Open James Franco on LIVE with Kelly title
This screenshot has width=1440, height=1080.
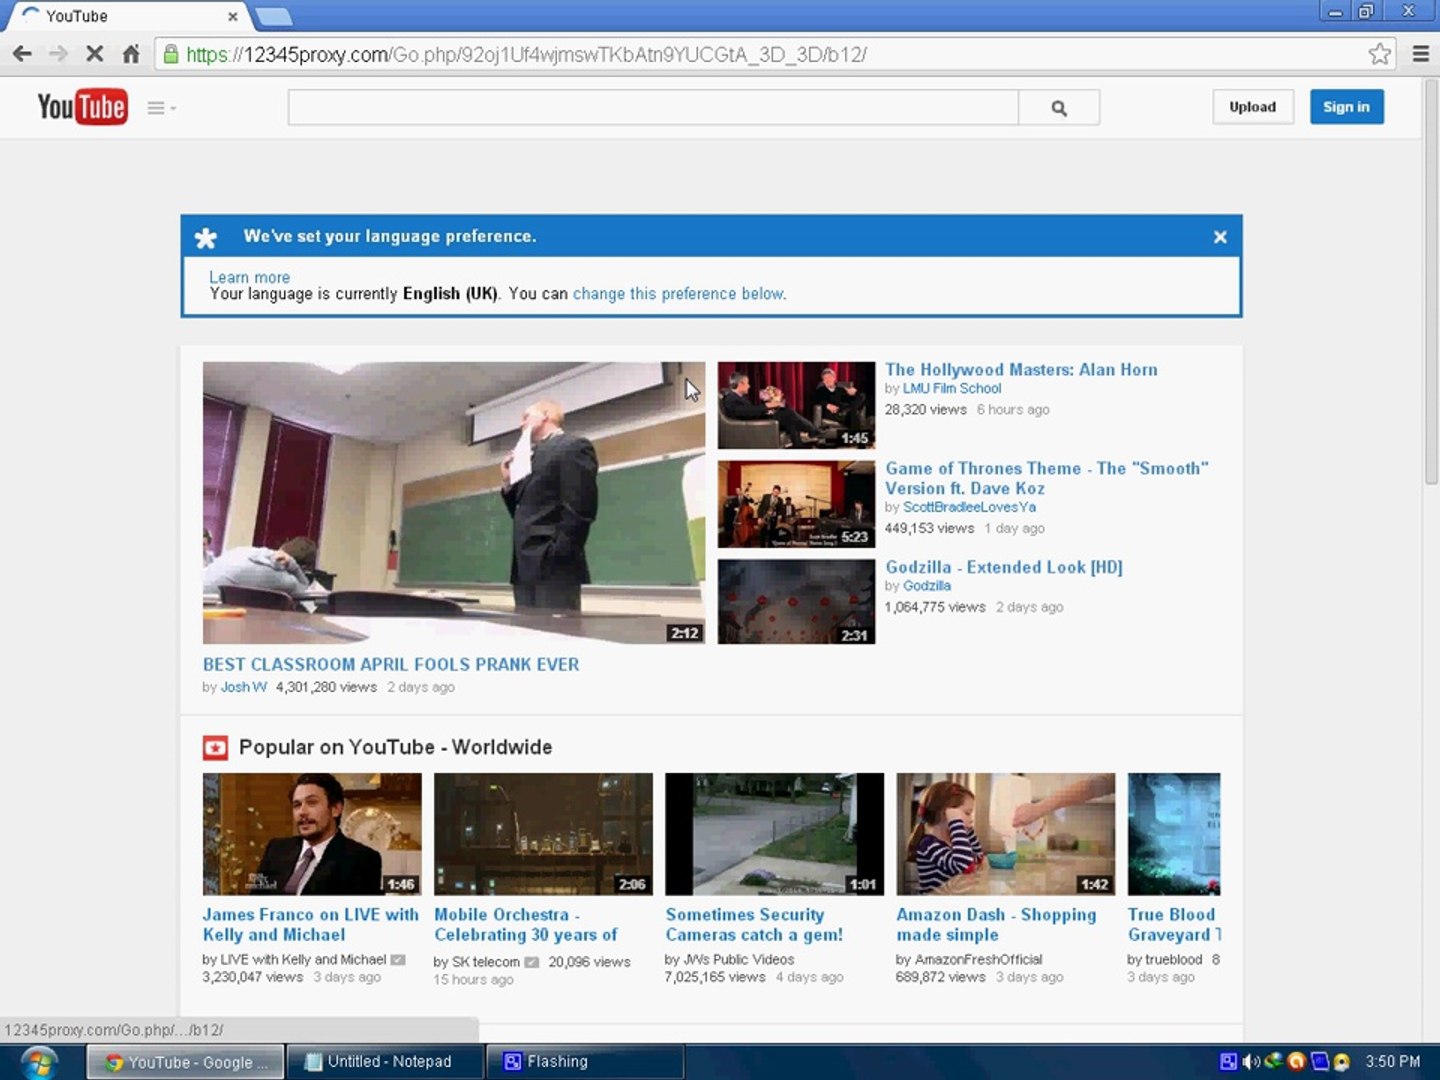point(311,925)
